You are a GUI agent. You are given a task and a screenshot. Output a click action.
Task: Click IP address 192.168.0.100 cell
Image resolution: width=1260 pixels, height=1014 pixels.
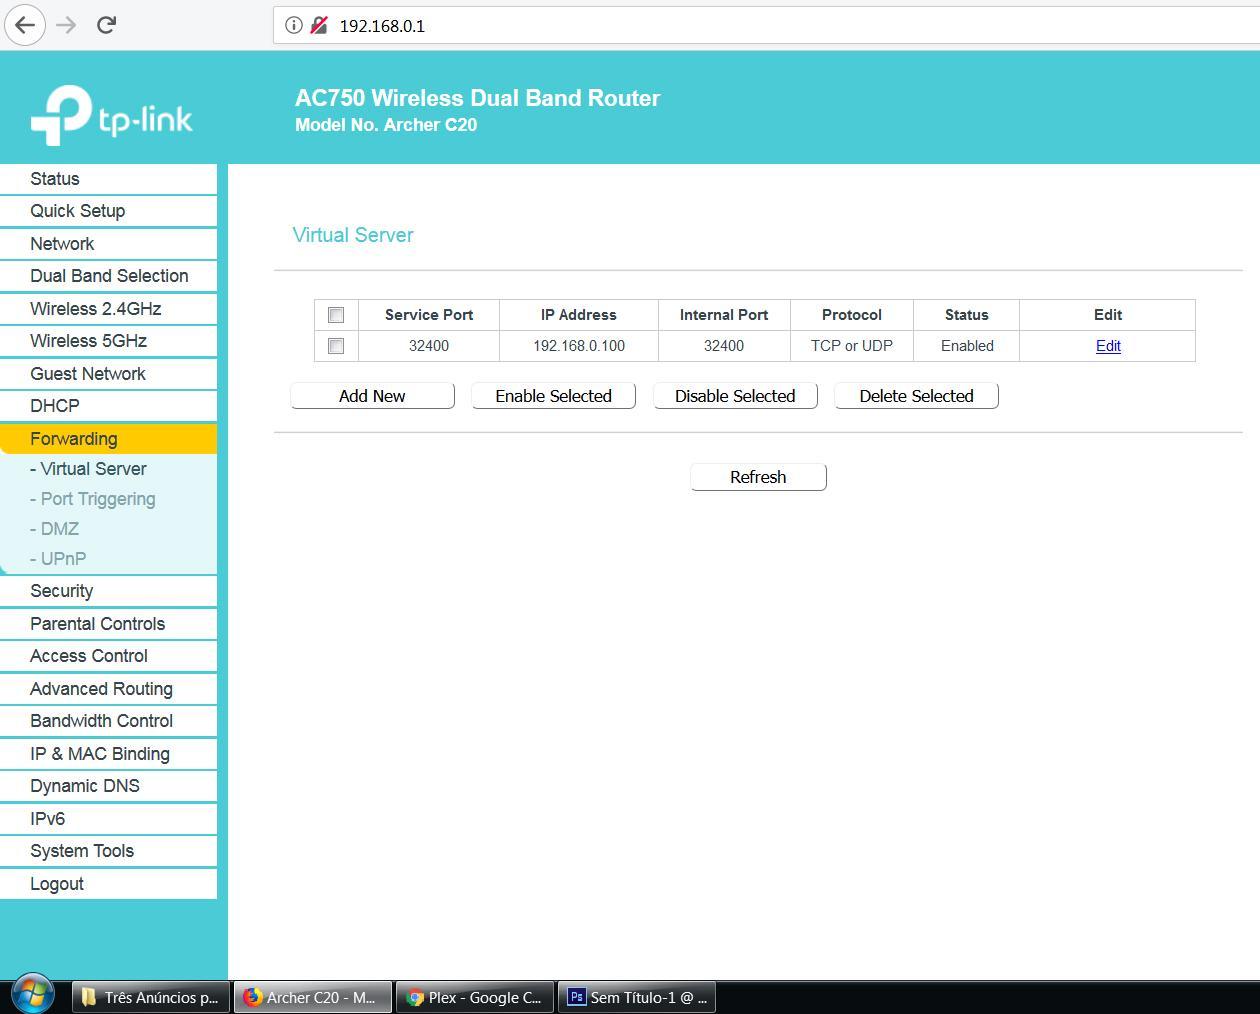click(x=579, y=346)
